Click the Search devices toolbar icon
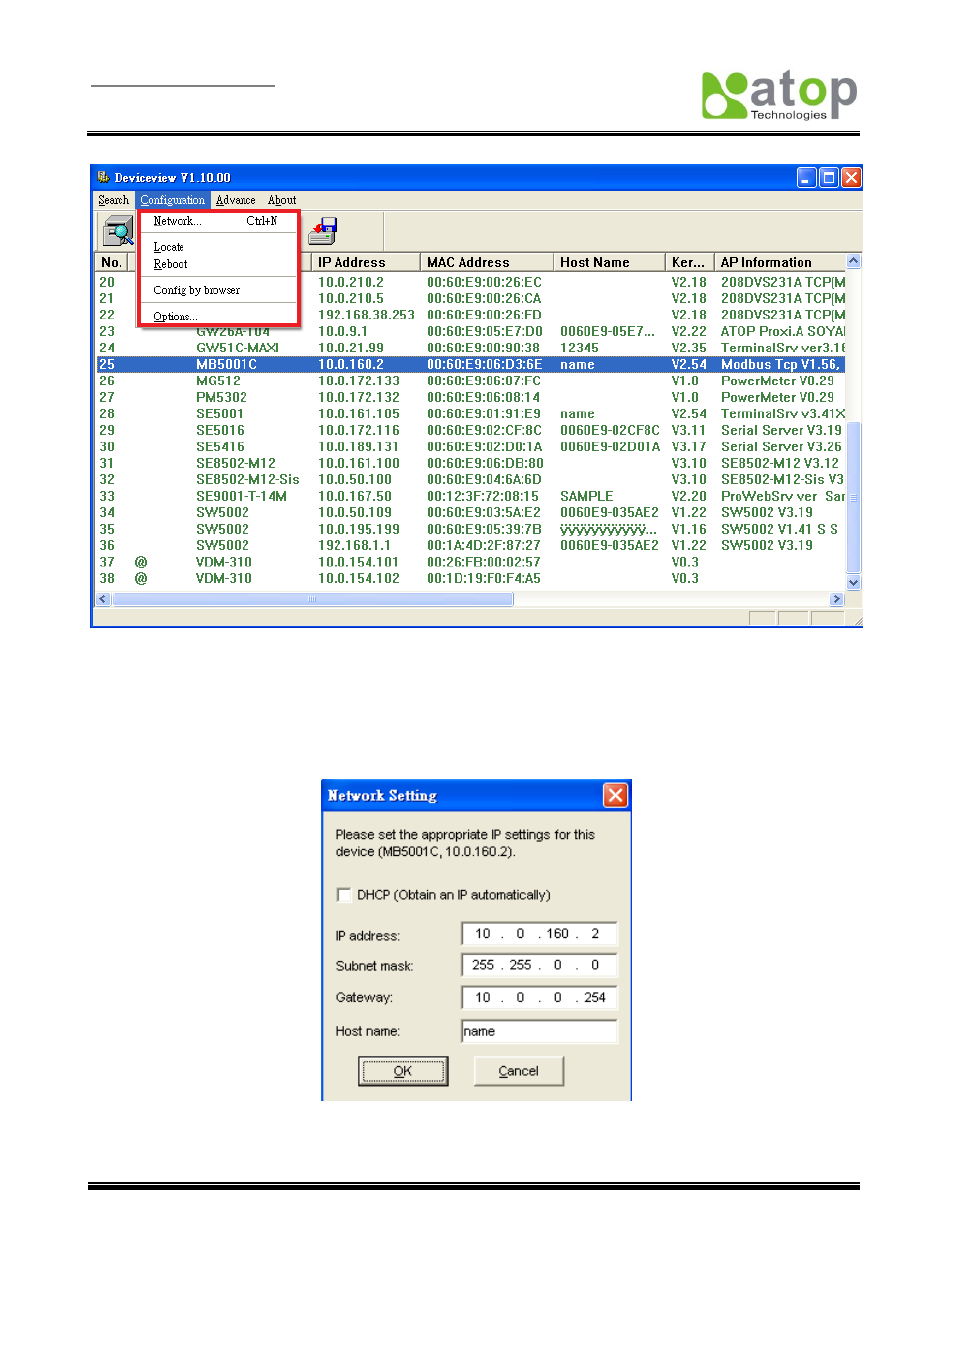 (x=118, y=231)
